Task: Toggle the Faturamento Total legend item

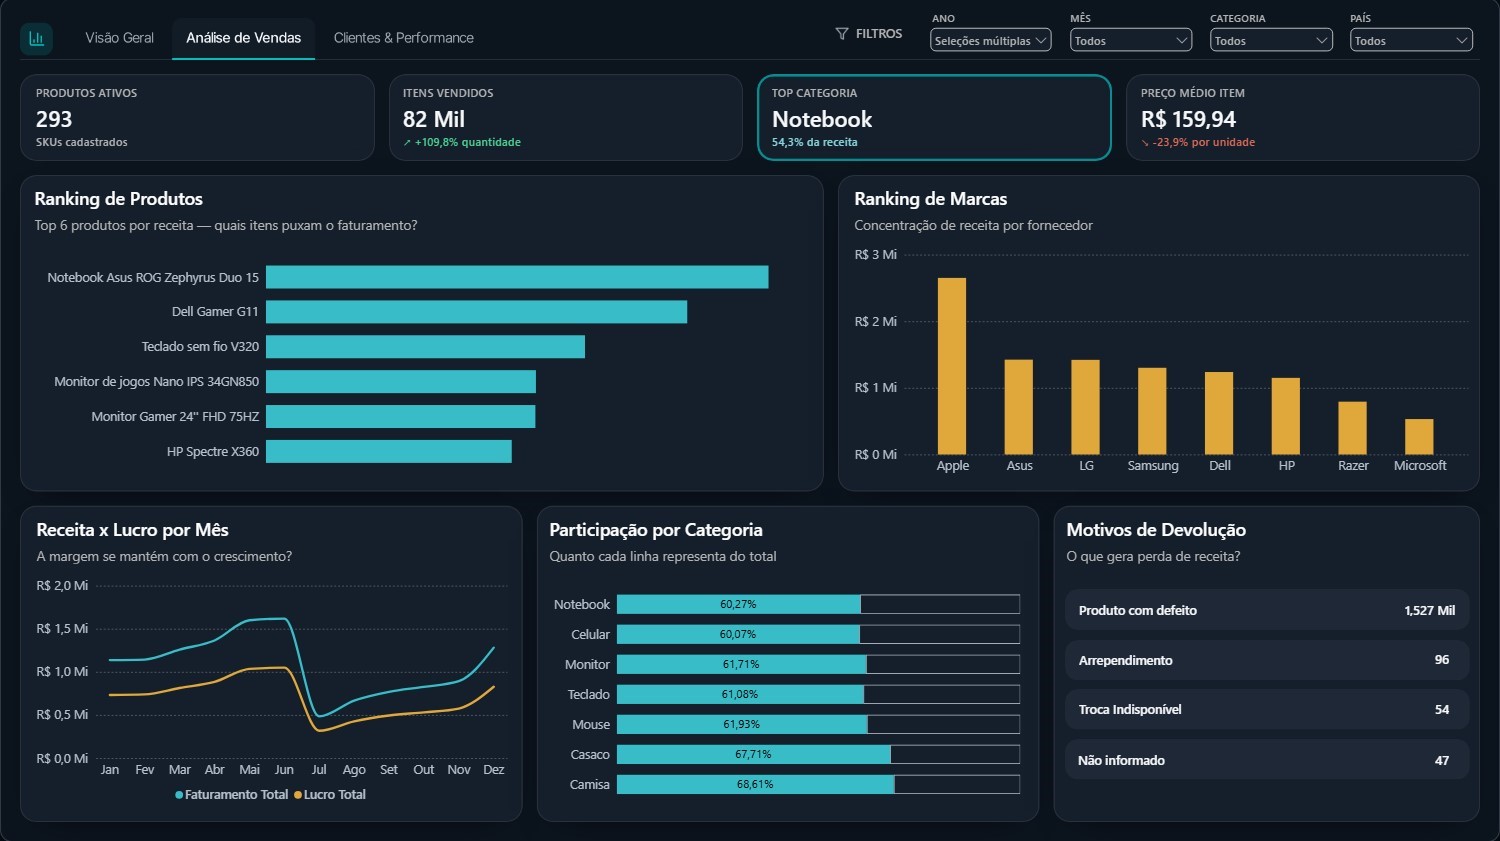Action: point(231,795)
